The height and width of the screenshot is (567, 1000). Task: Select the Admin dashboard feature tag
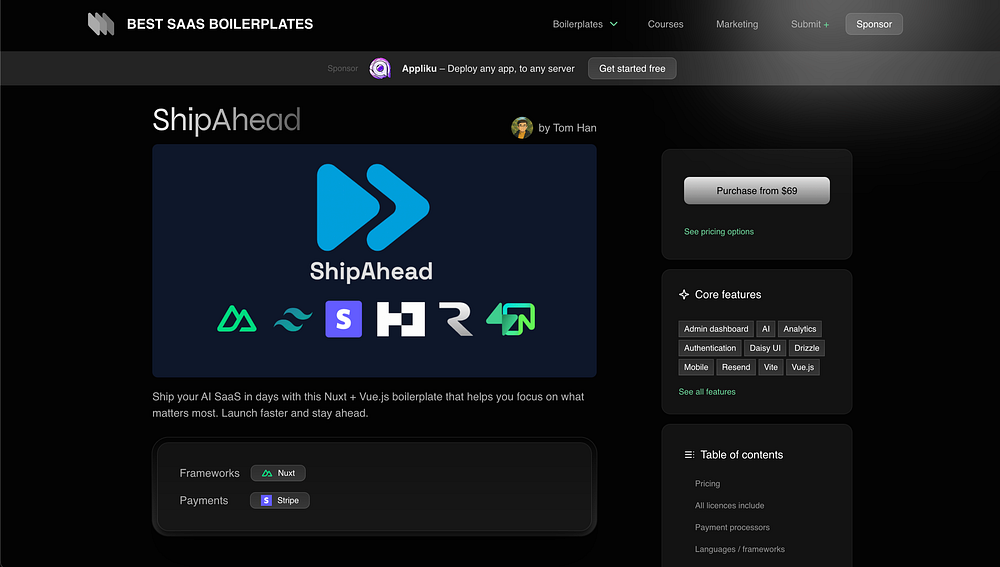[716, 329]
